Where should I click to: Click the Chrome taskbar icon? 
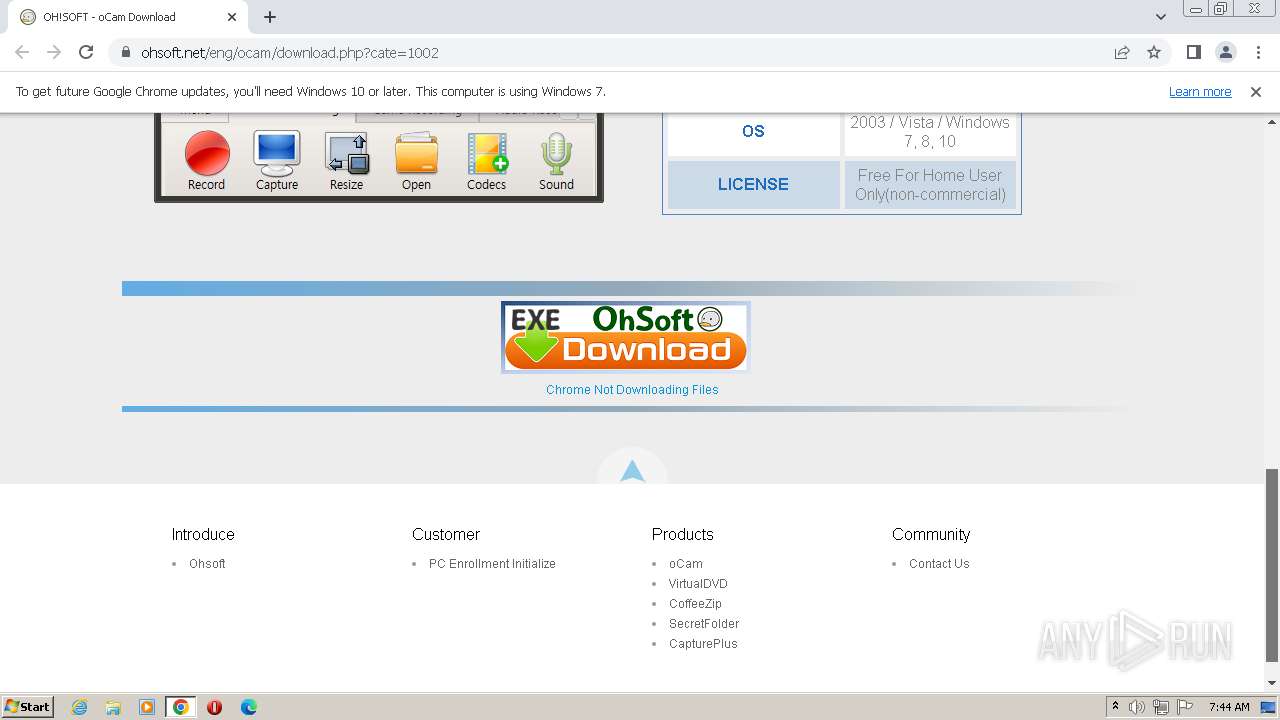[181, 707]
